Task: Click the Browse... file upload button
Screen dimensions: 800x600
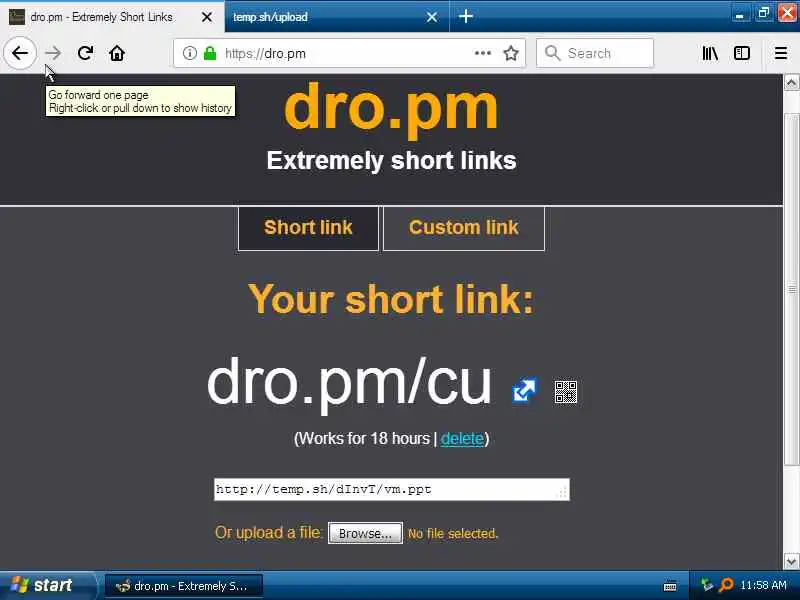Action: click(365, 533)
